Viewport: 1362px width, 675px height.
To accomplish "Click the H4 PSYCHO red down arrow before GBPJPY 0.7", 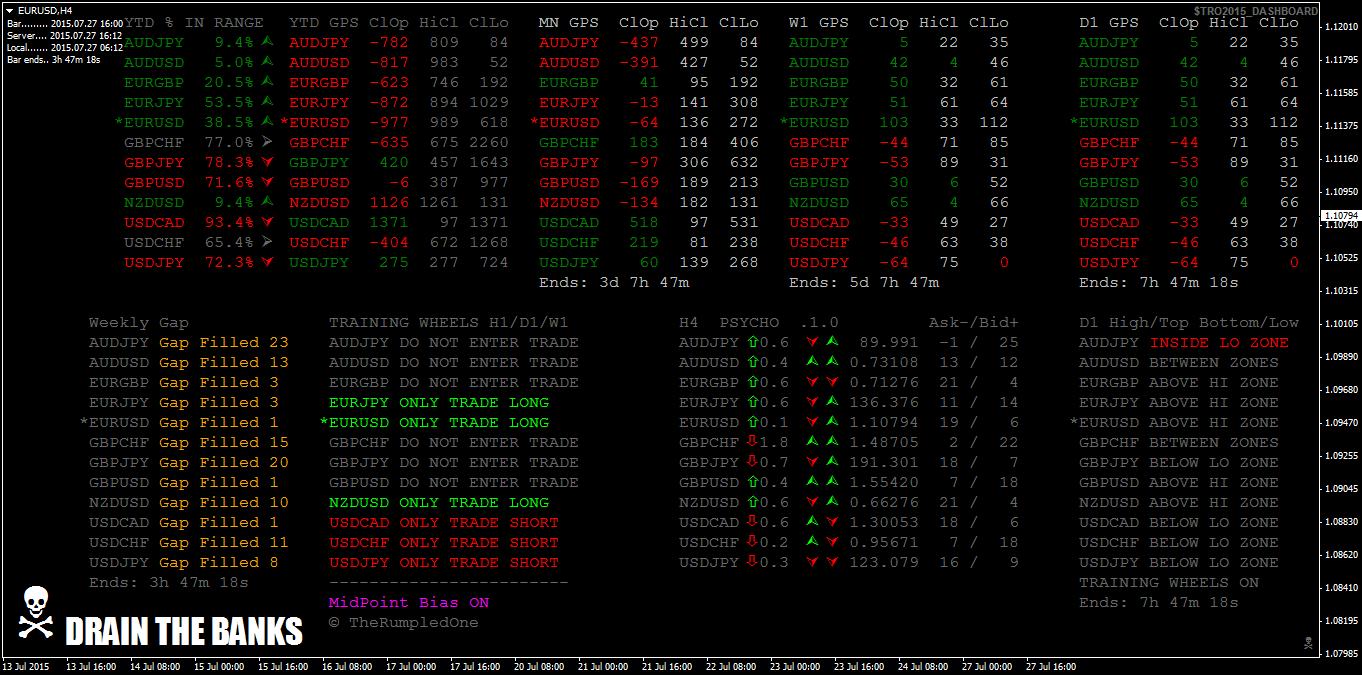I will click(x=753, y=462).
